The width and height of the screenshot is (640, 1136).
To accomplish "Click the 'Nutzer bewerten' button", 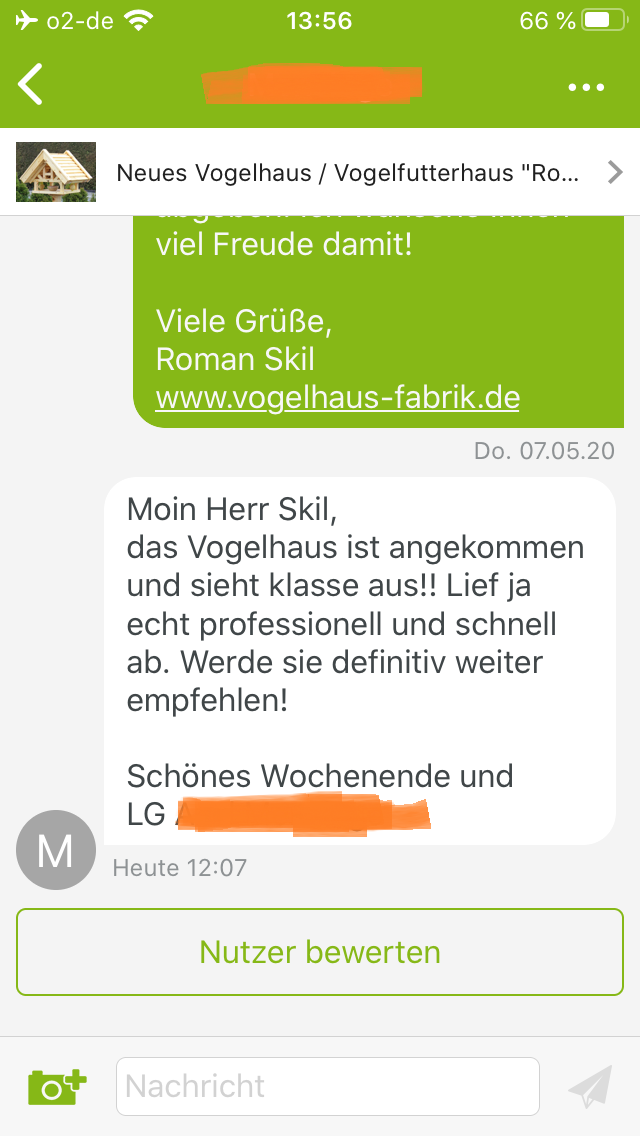I will coord(320,952).
